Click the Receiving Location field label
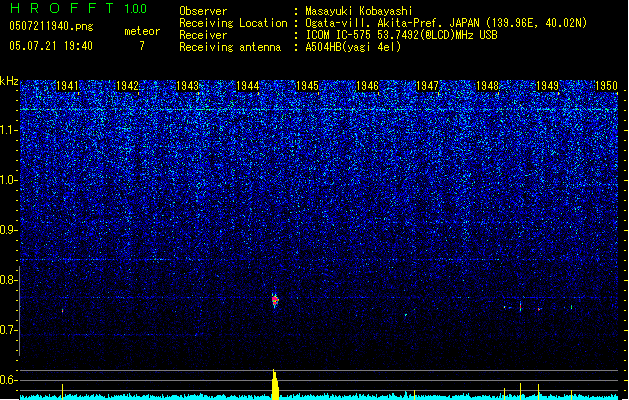Screen dimensions: 629x400 click(x=233, y=23)
